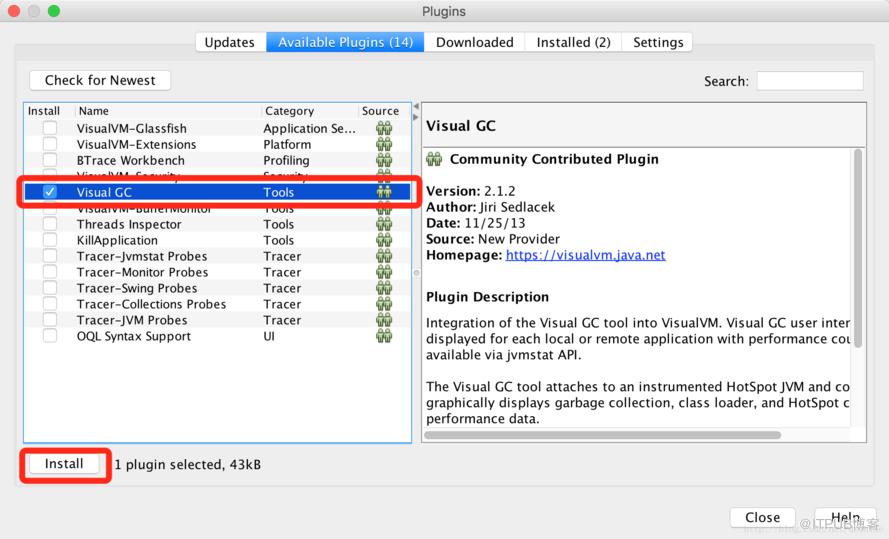Click the source icon in Visual GC row
Image resolution: width=889 pixels, height=539 pixels.
(x=384, y=192)
